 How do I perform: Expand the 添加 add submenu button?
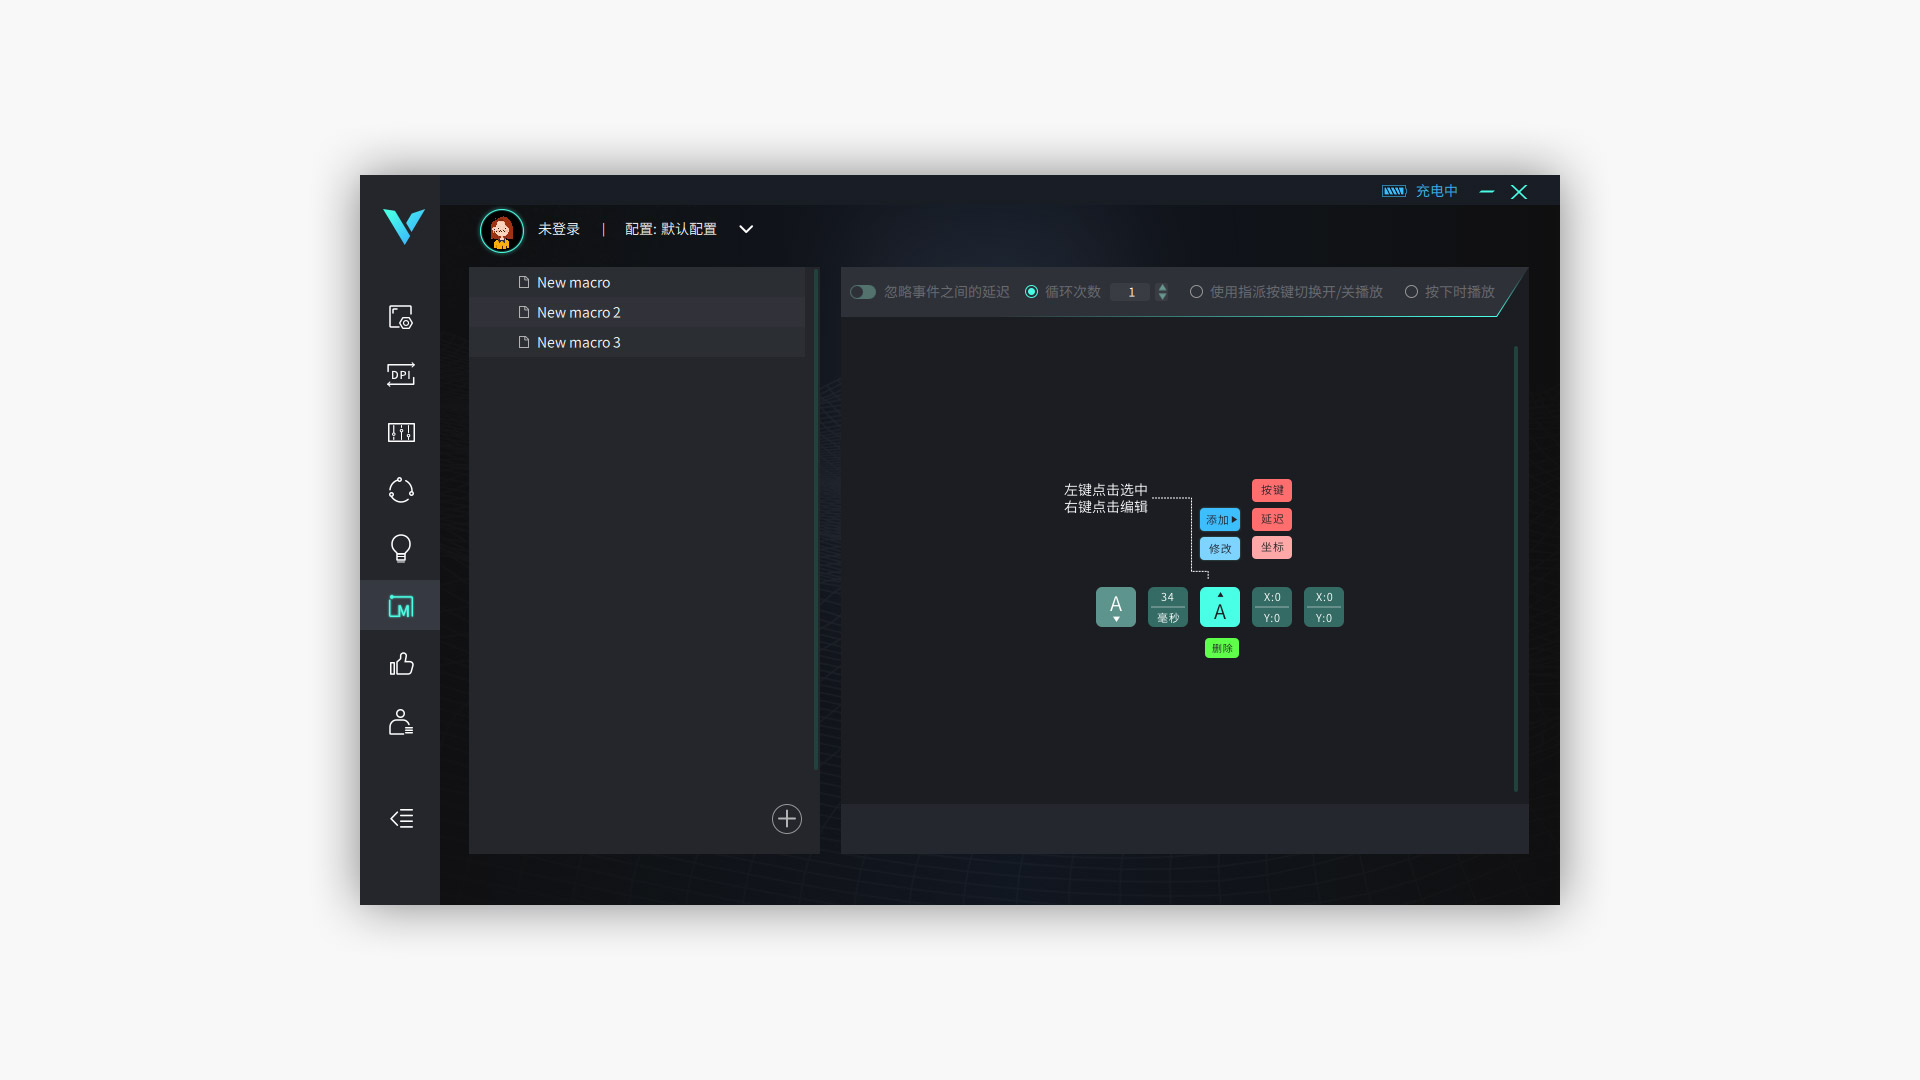[x=1220, y=520]
